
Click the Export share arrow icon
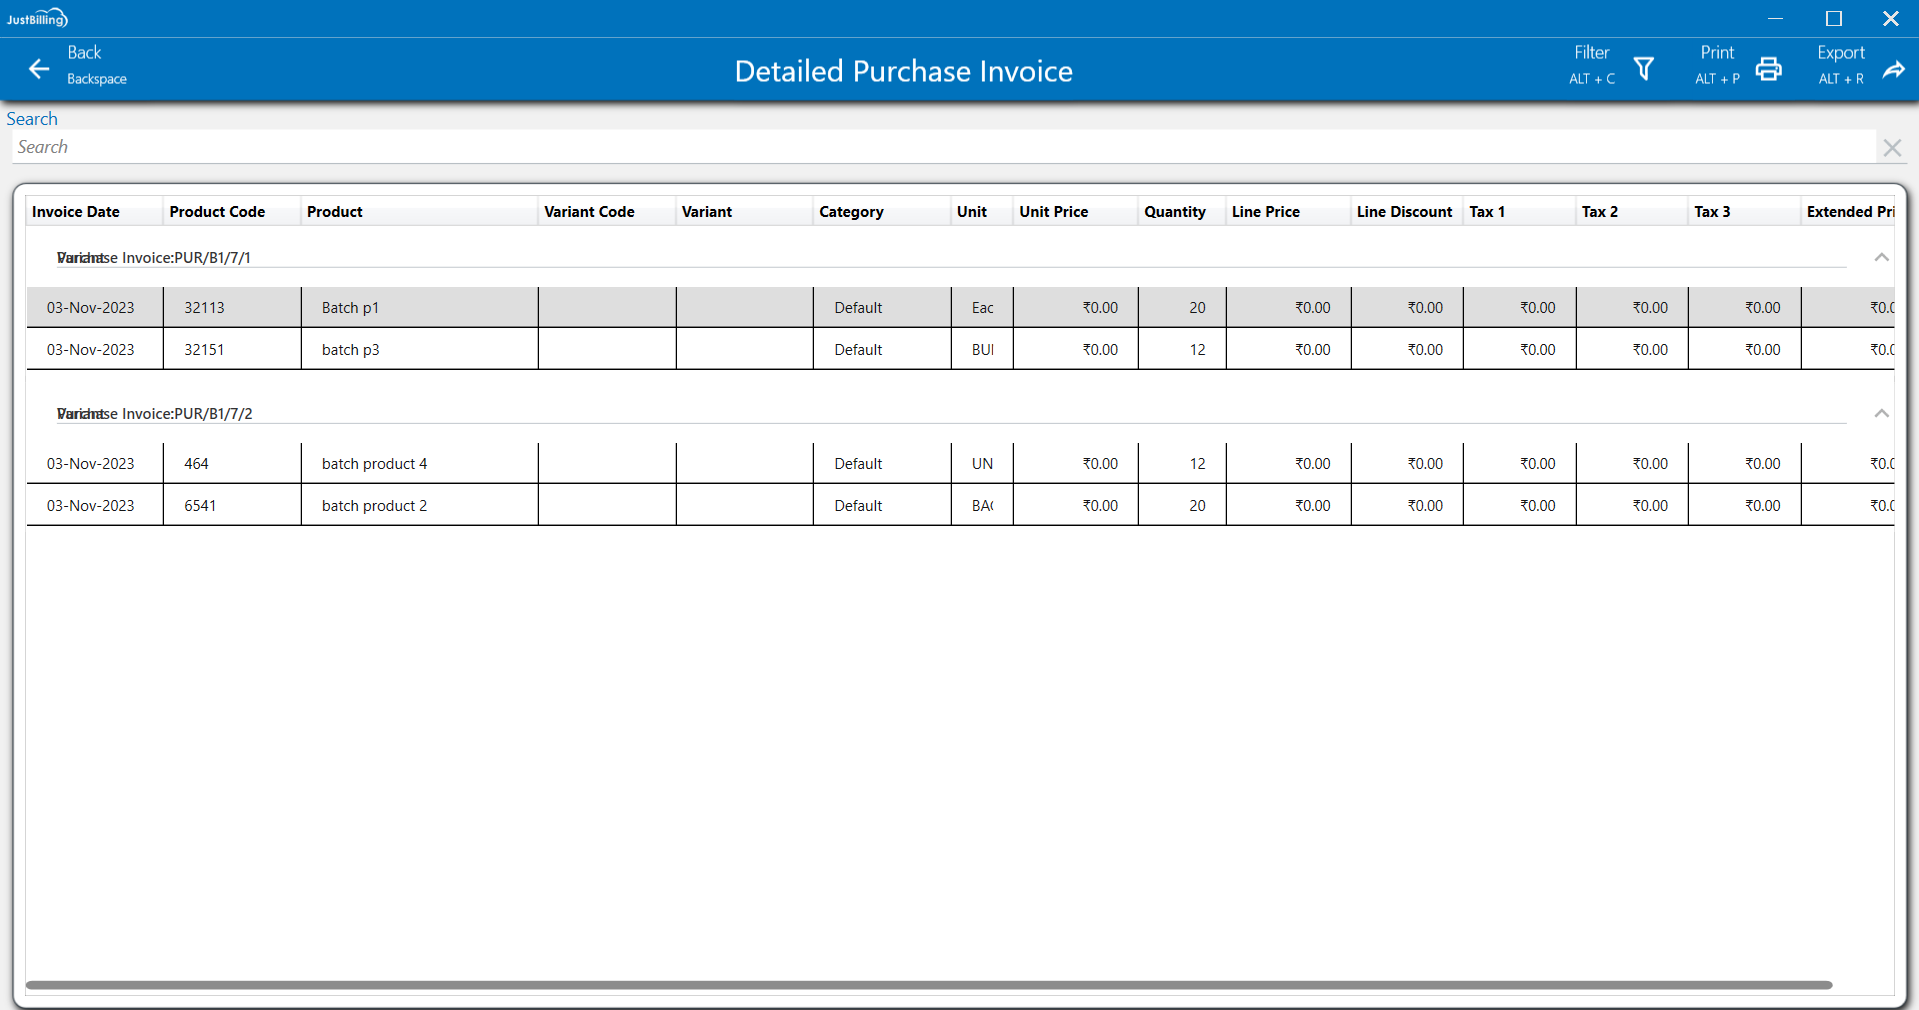[x=1893, y=68]
